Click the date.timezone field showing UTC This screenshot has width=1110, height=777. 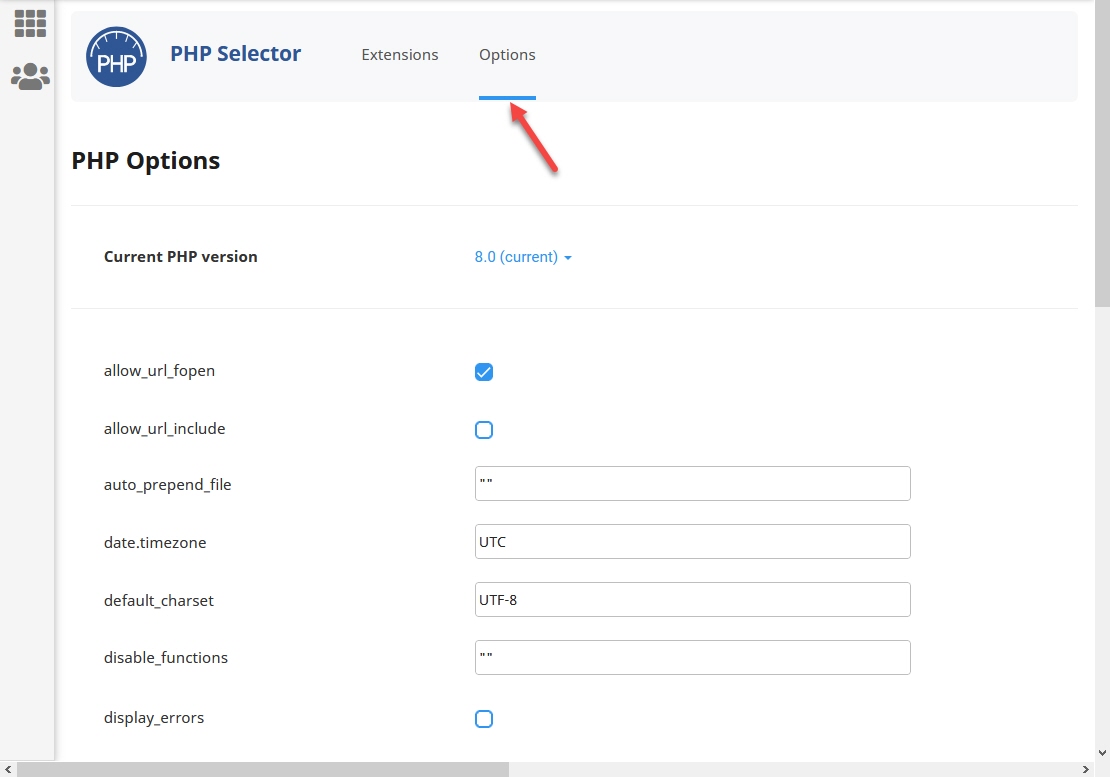tap(692, 541)
